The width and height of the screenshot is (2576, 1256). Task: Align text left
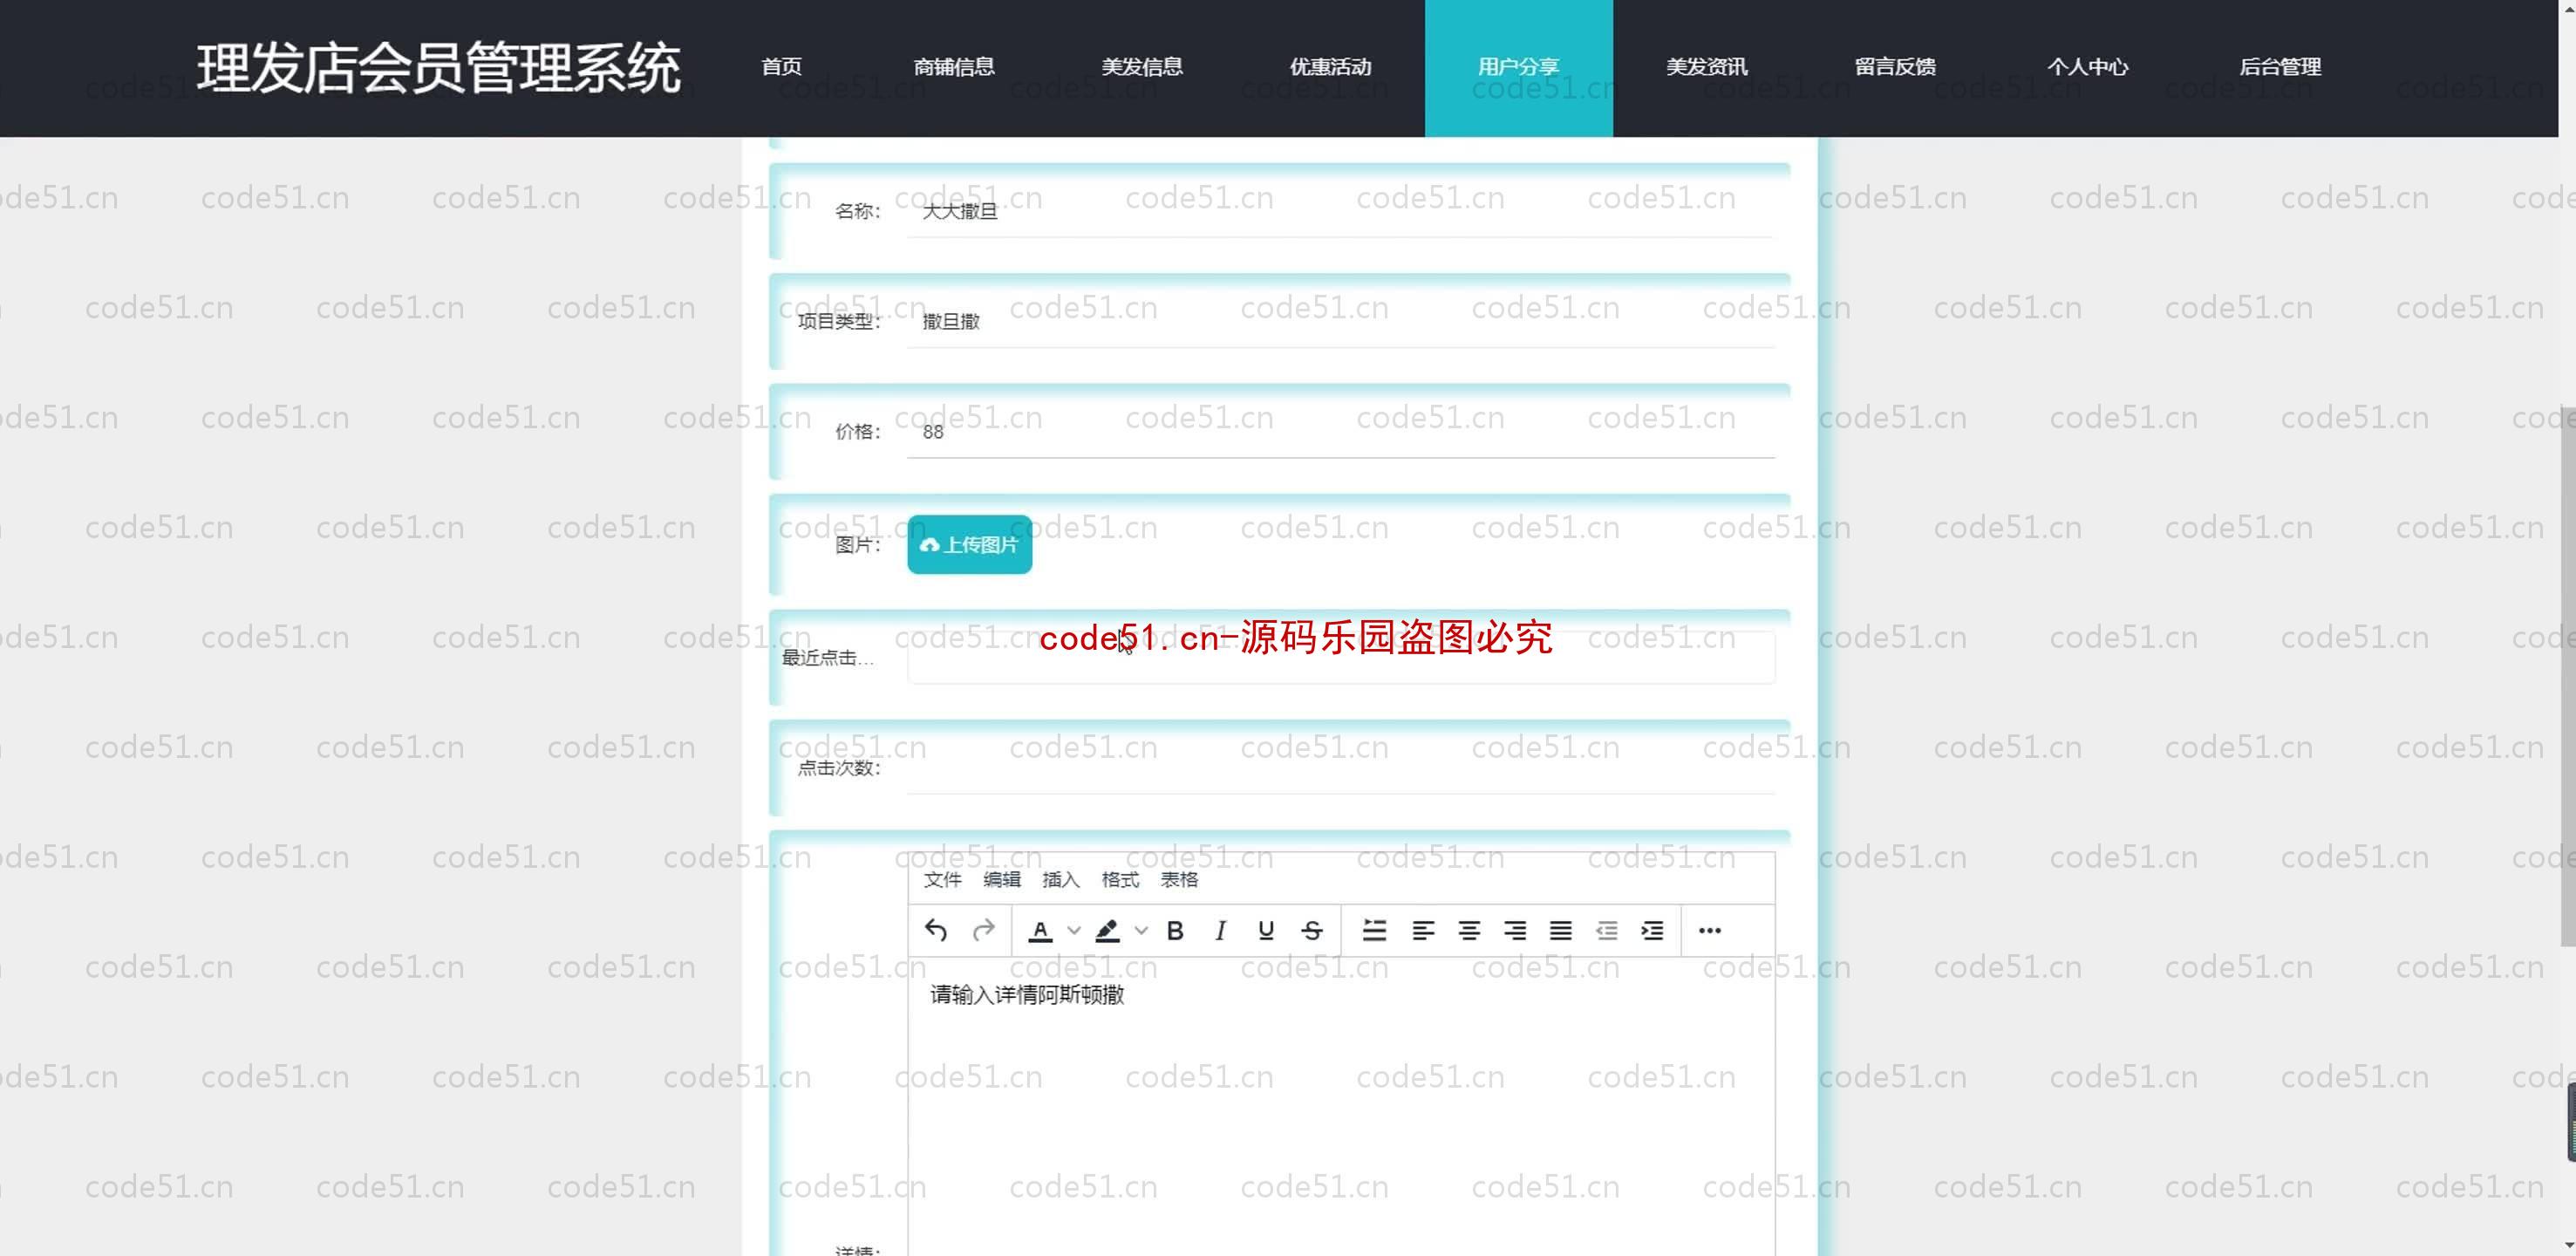pos(1422,931)
